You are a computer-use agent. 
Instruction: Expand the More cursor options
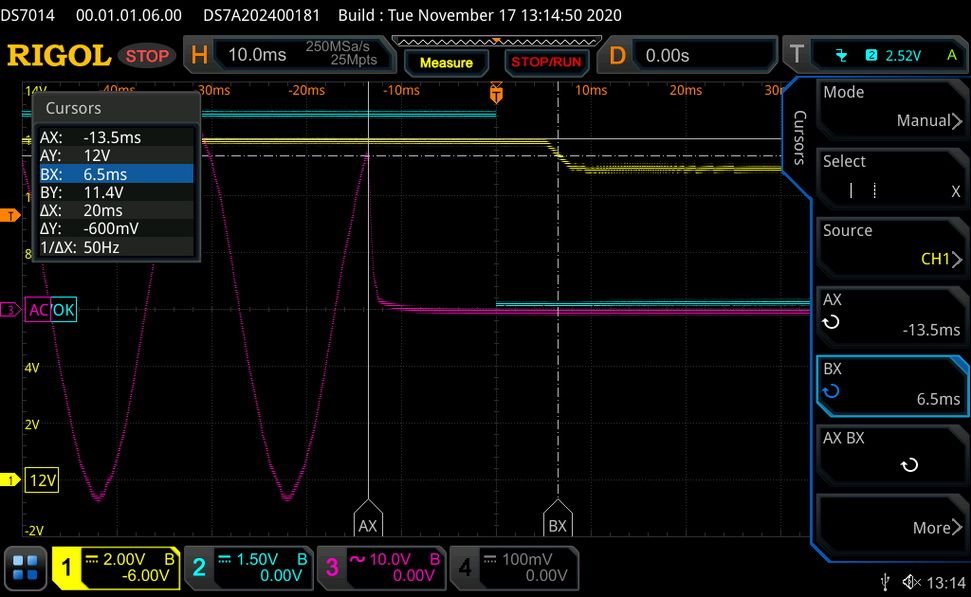[892, 524]
